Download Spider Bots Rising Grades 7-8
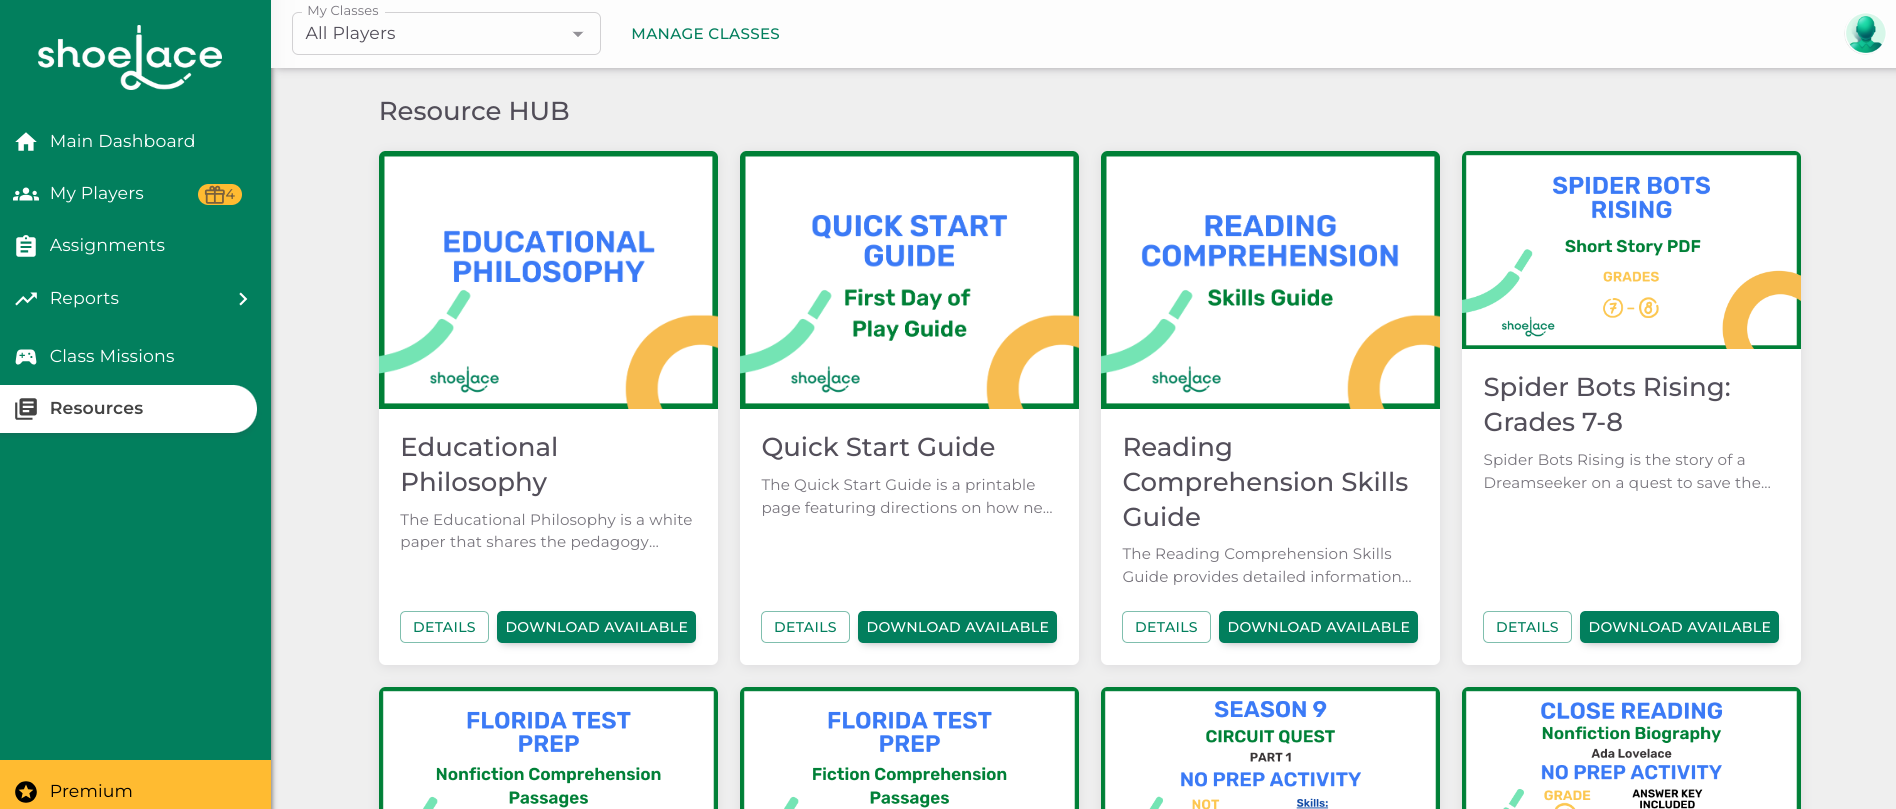Viewport: 1896px width, 809px height. coord(1679,627)
